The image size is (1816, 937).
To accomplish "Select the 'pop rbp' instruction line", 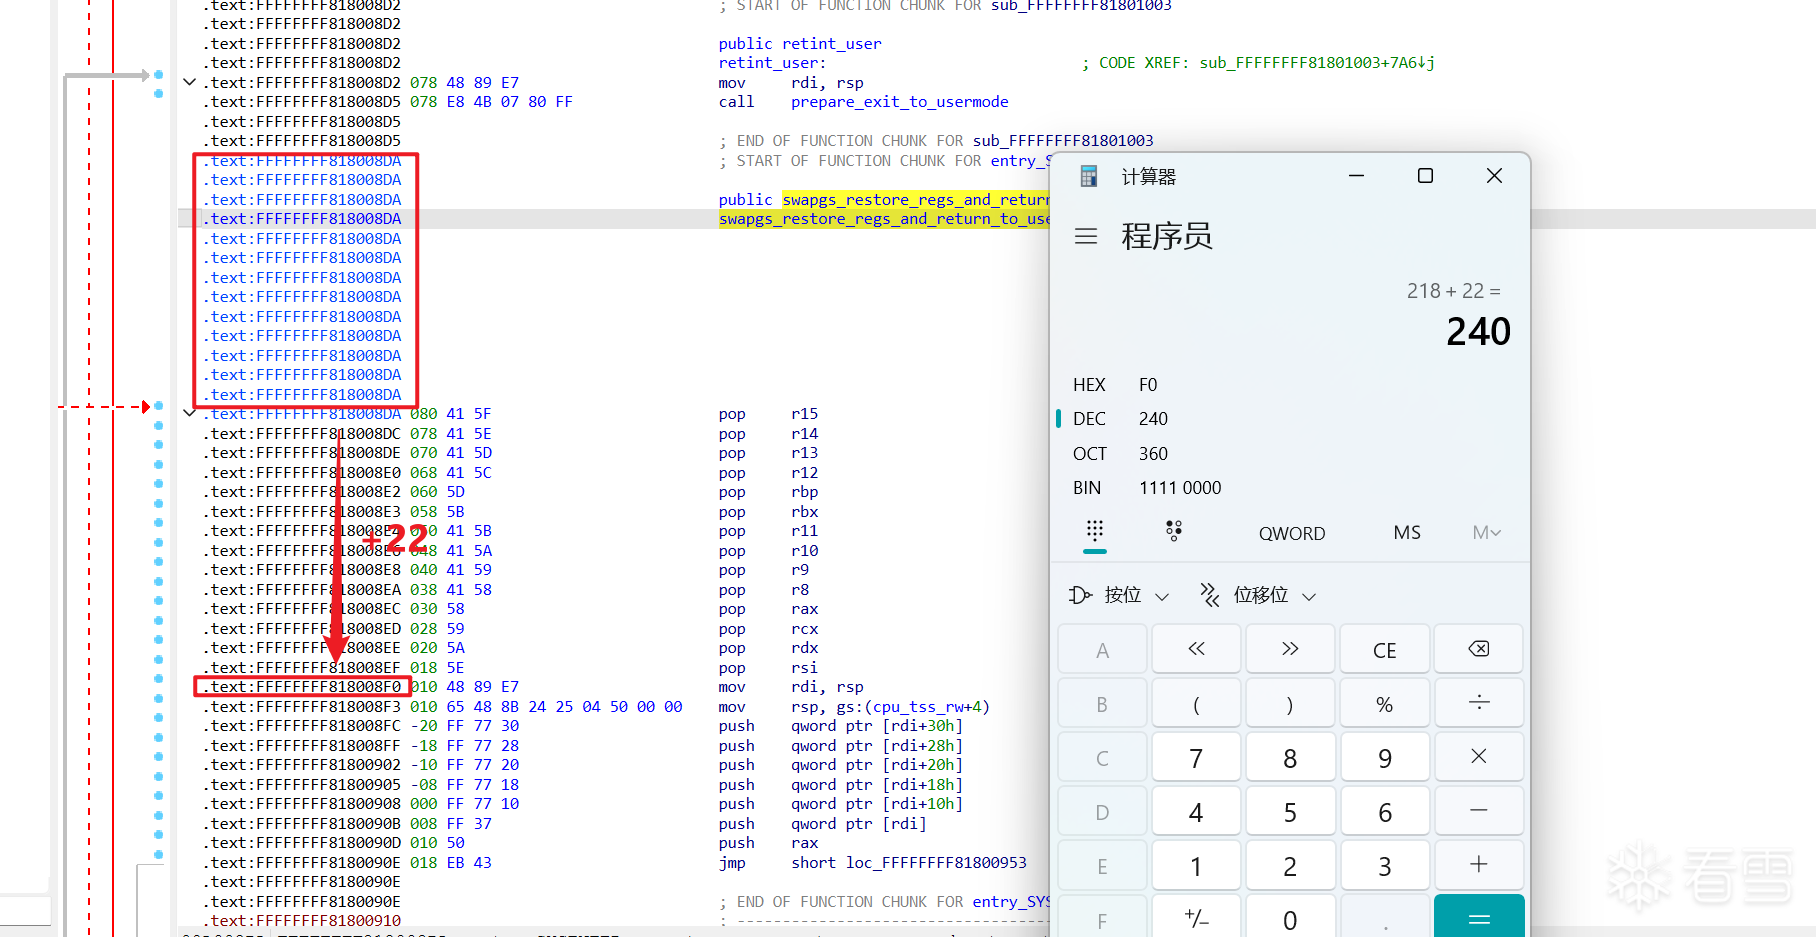I will tap(768, 492).
